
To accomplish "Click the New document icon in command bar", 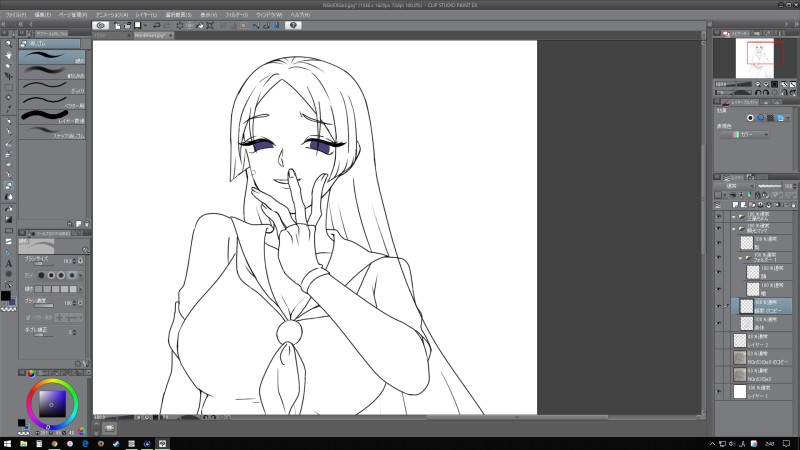I will 118,25.
